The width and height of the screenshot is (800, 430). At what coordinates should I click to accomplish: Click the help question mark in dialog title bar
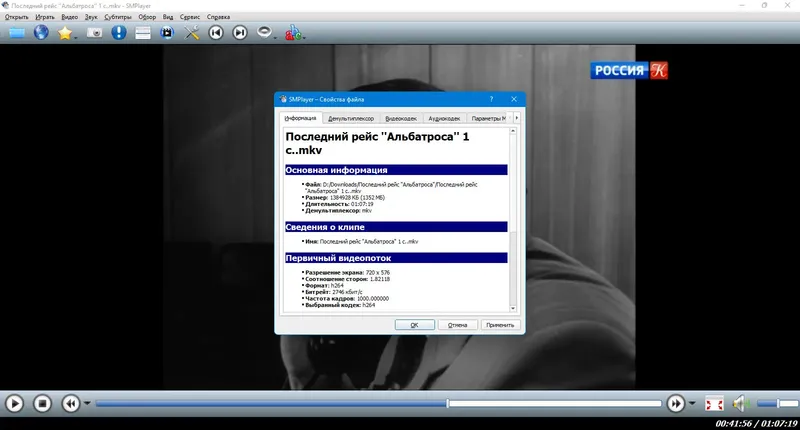point(491,99)
